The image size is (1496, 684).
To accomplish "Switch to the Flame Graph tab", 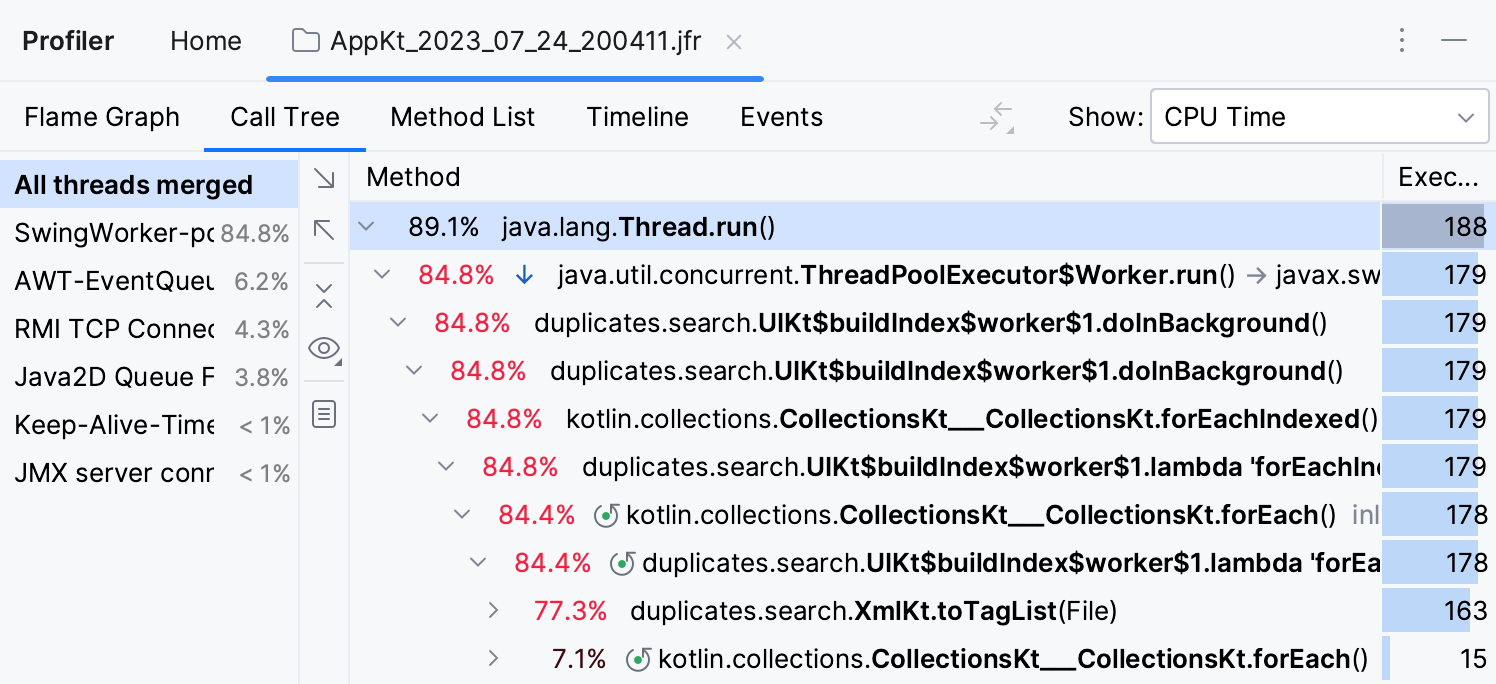I will [101, 117].
